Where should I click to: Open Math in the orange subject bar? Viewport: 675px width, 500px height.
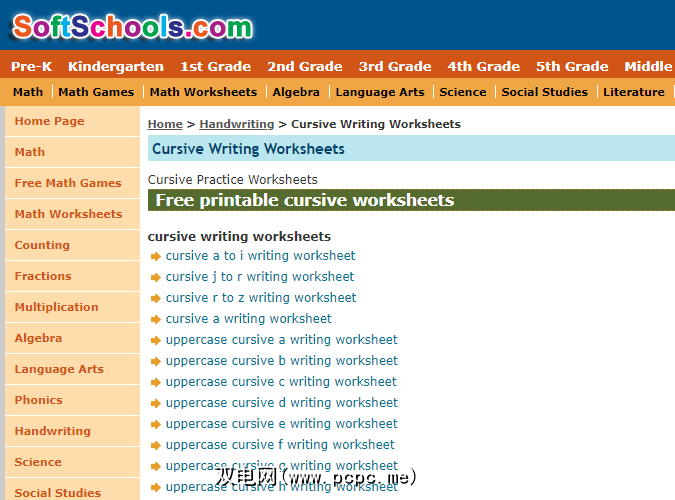tap(28, 92)
